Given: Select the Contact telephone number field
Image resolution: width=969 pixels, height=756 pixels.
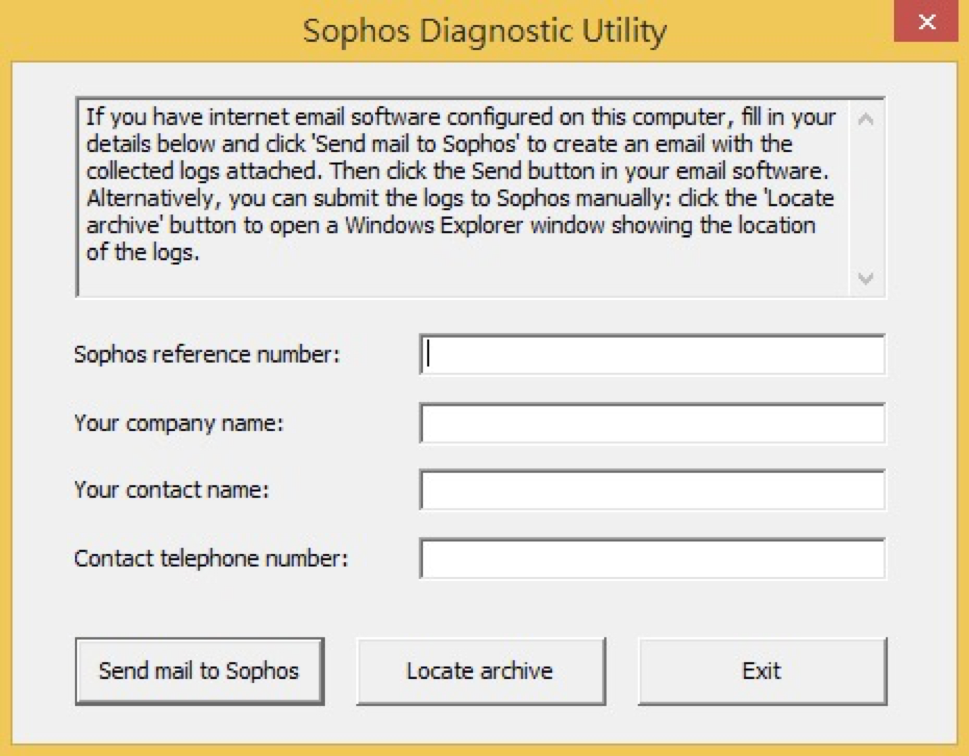Looking at the screenshot, I should [652, 558].
